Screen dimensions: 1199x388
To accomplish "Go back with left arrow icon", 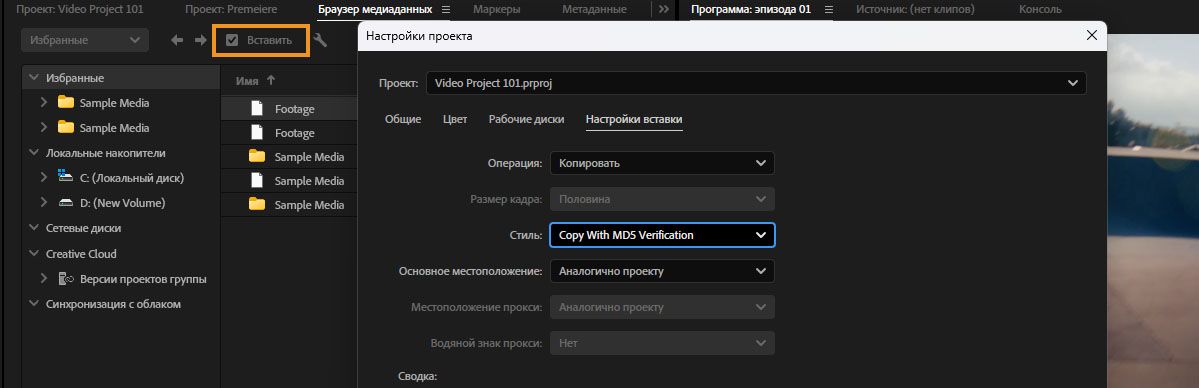I will click(177, 41).
